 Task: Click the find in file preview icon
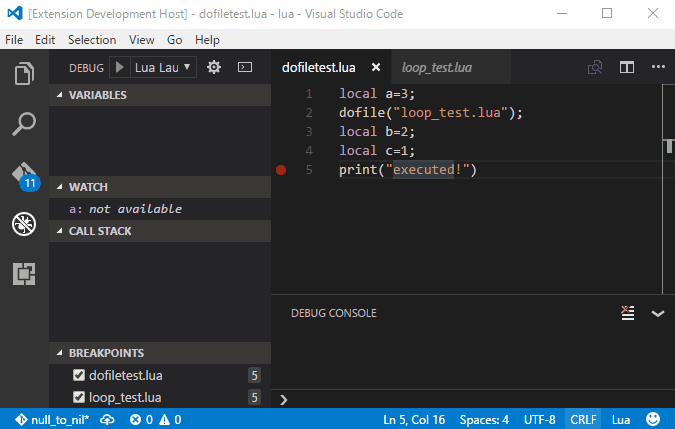click(x=595, y=67)
